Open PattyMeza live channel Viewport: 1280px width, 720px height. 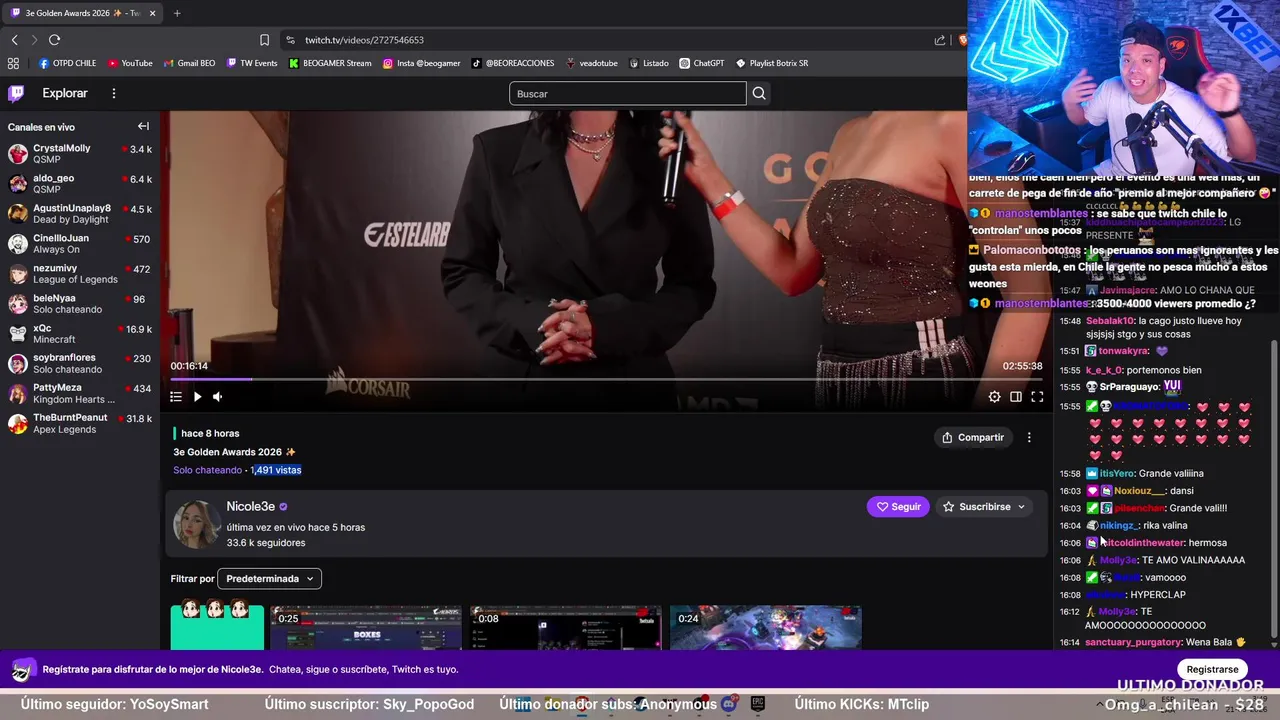[x=80, y=393]
